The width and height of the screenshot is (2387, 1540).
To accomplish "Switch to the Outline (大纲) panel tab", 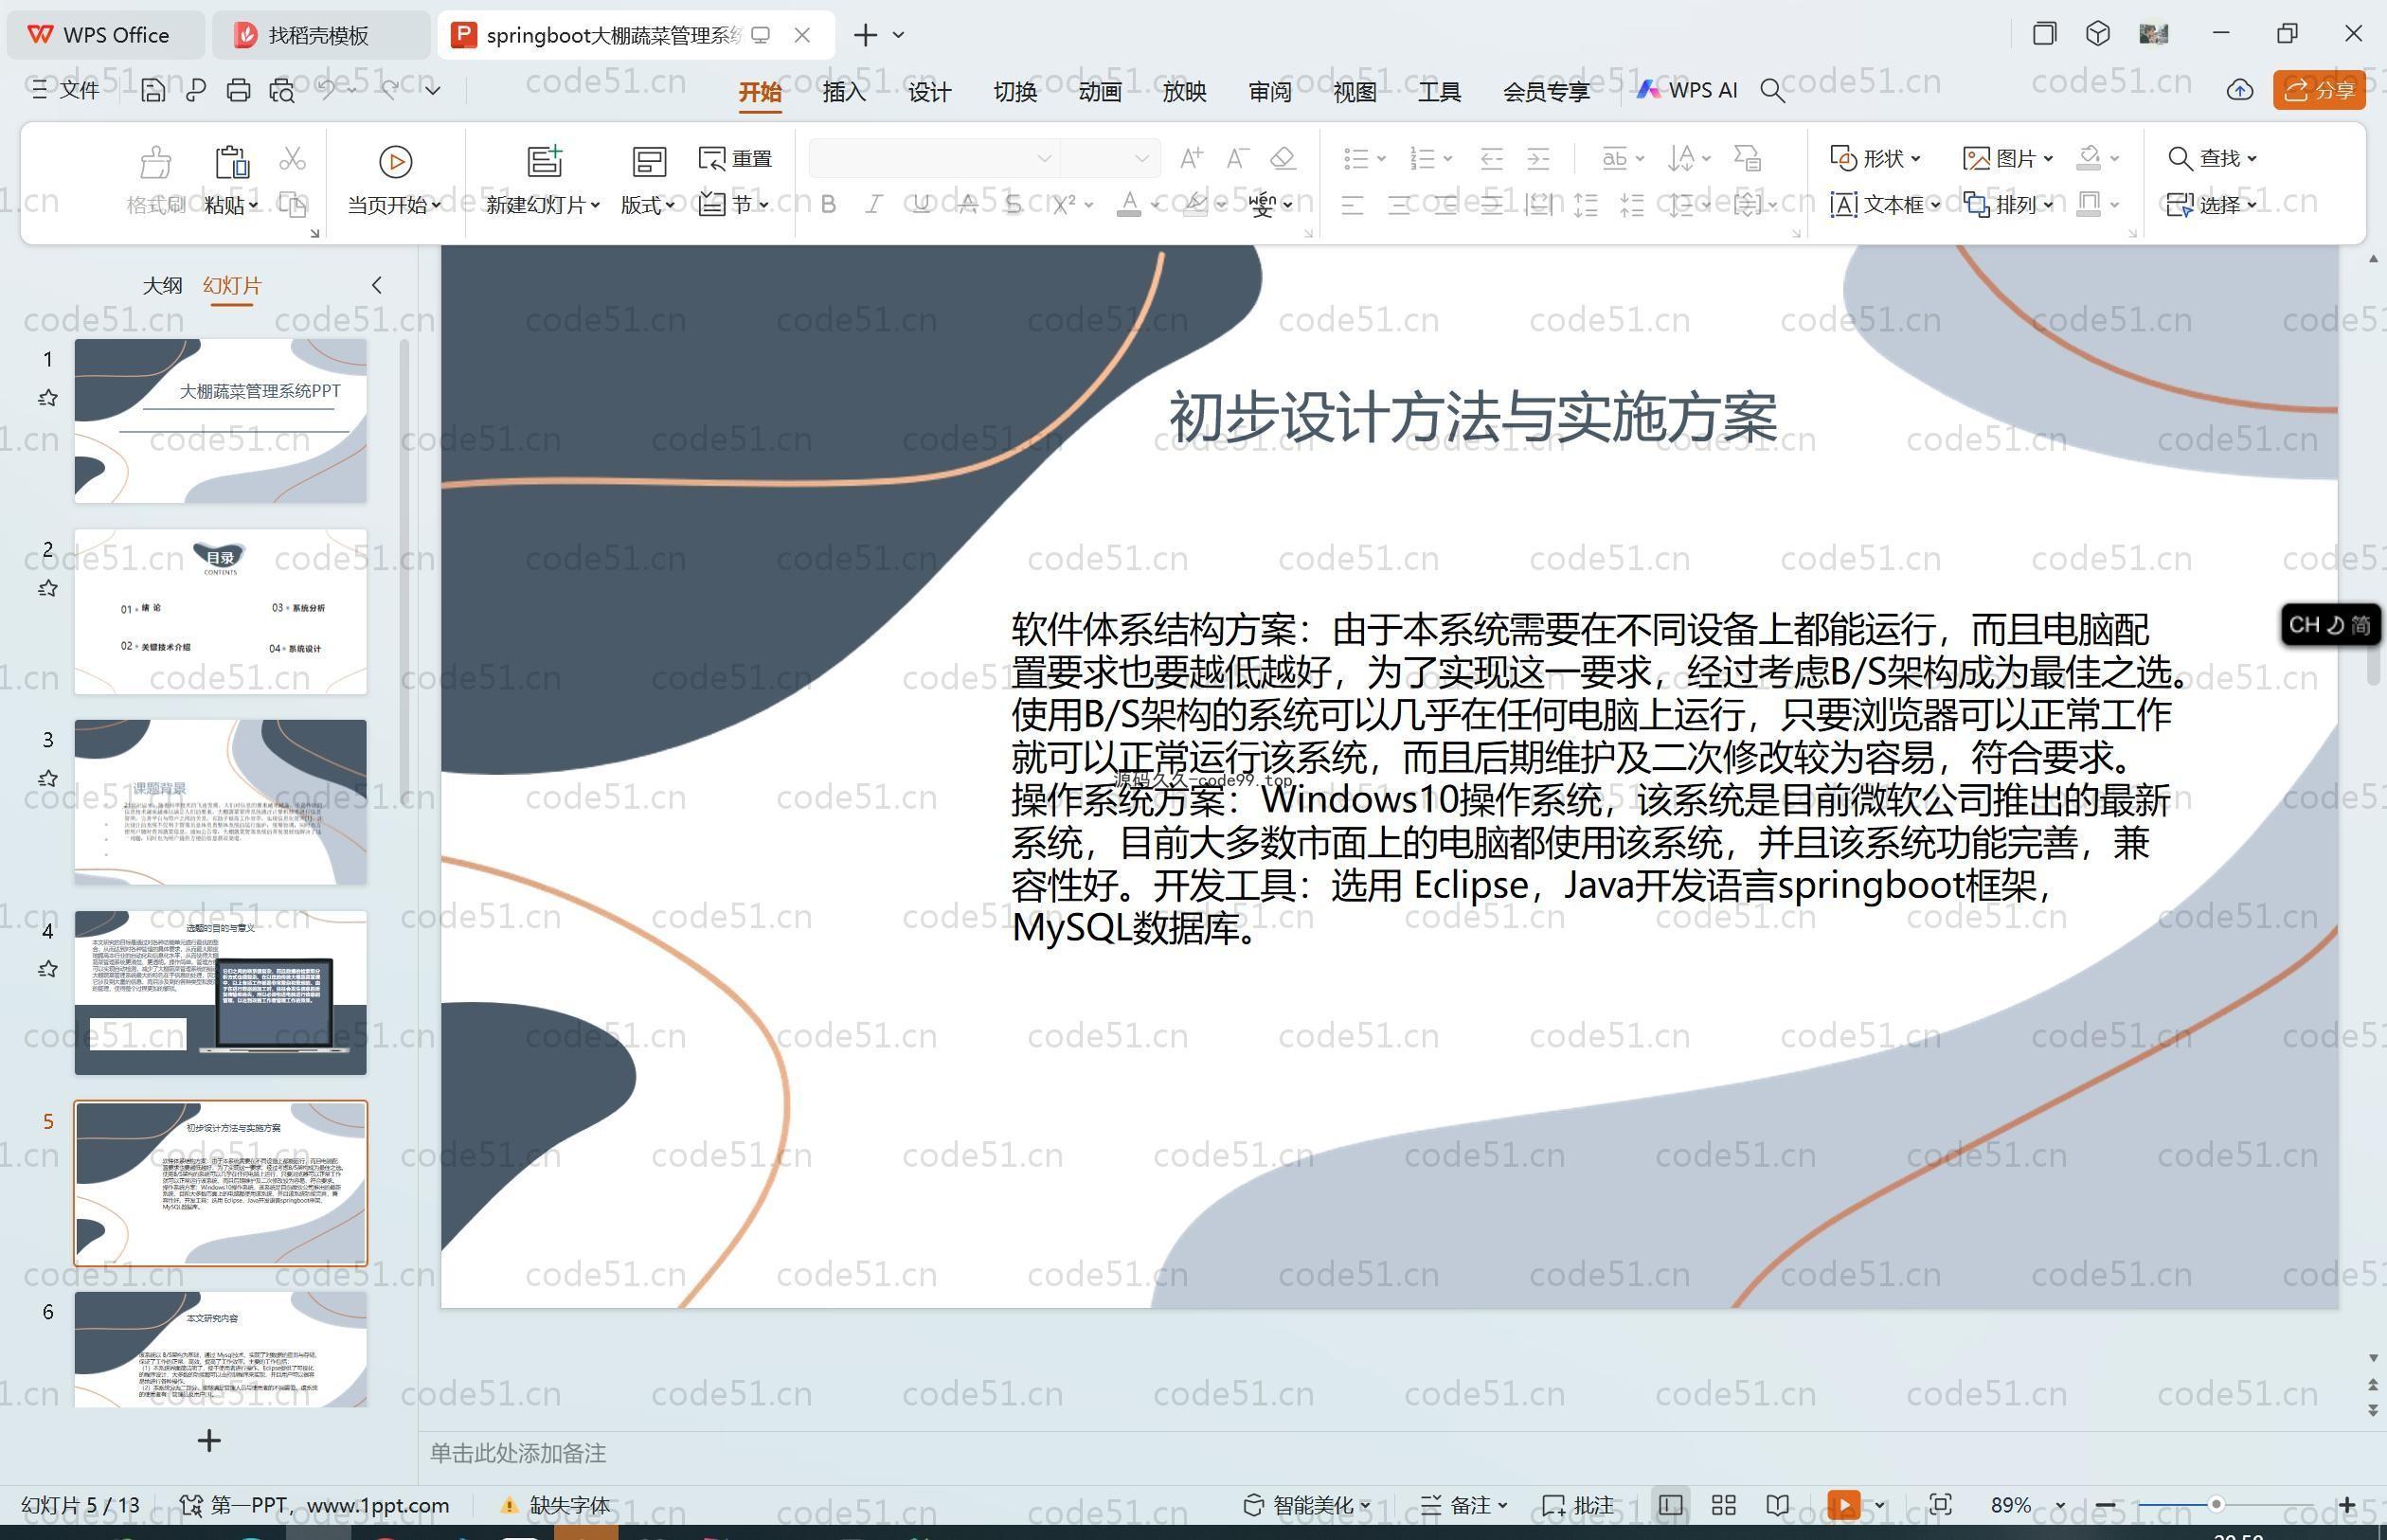I will (x=162, y=285).
